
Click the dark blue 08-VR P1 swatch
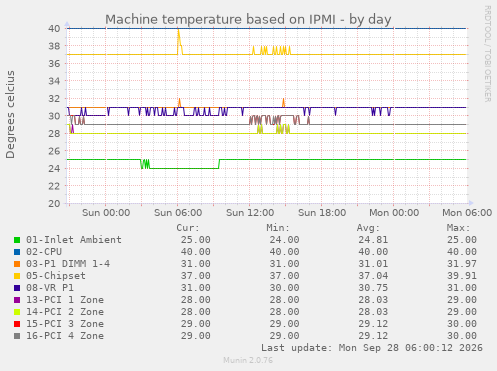(17, 288)
